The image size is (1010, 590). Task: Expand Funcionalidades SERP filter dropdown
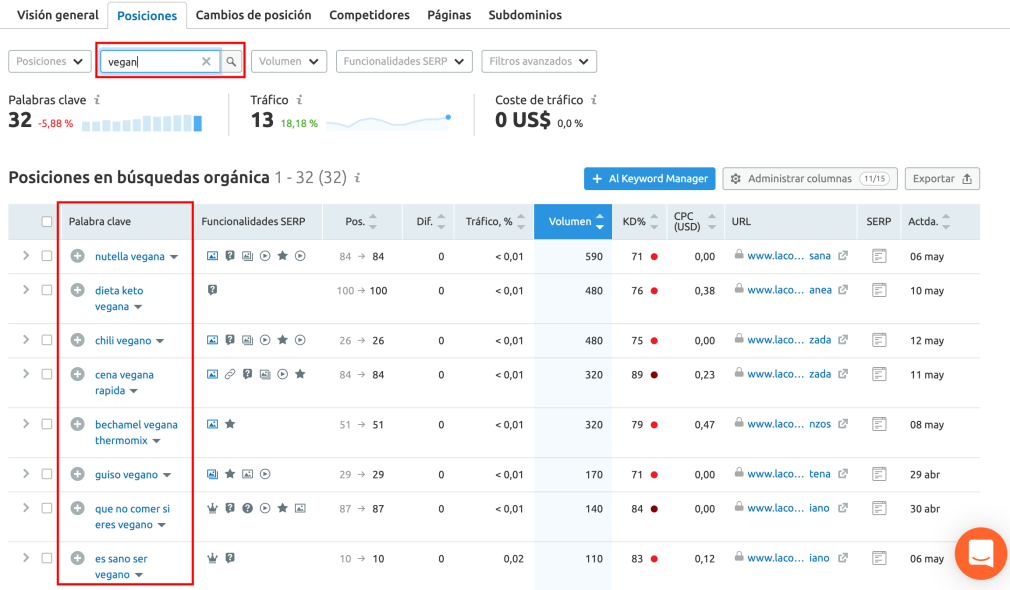point(404,61)
